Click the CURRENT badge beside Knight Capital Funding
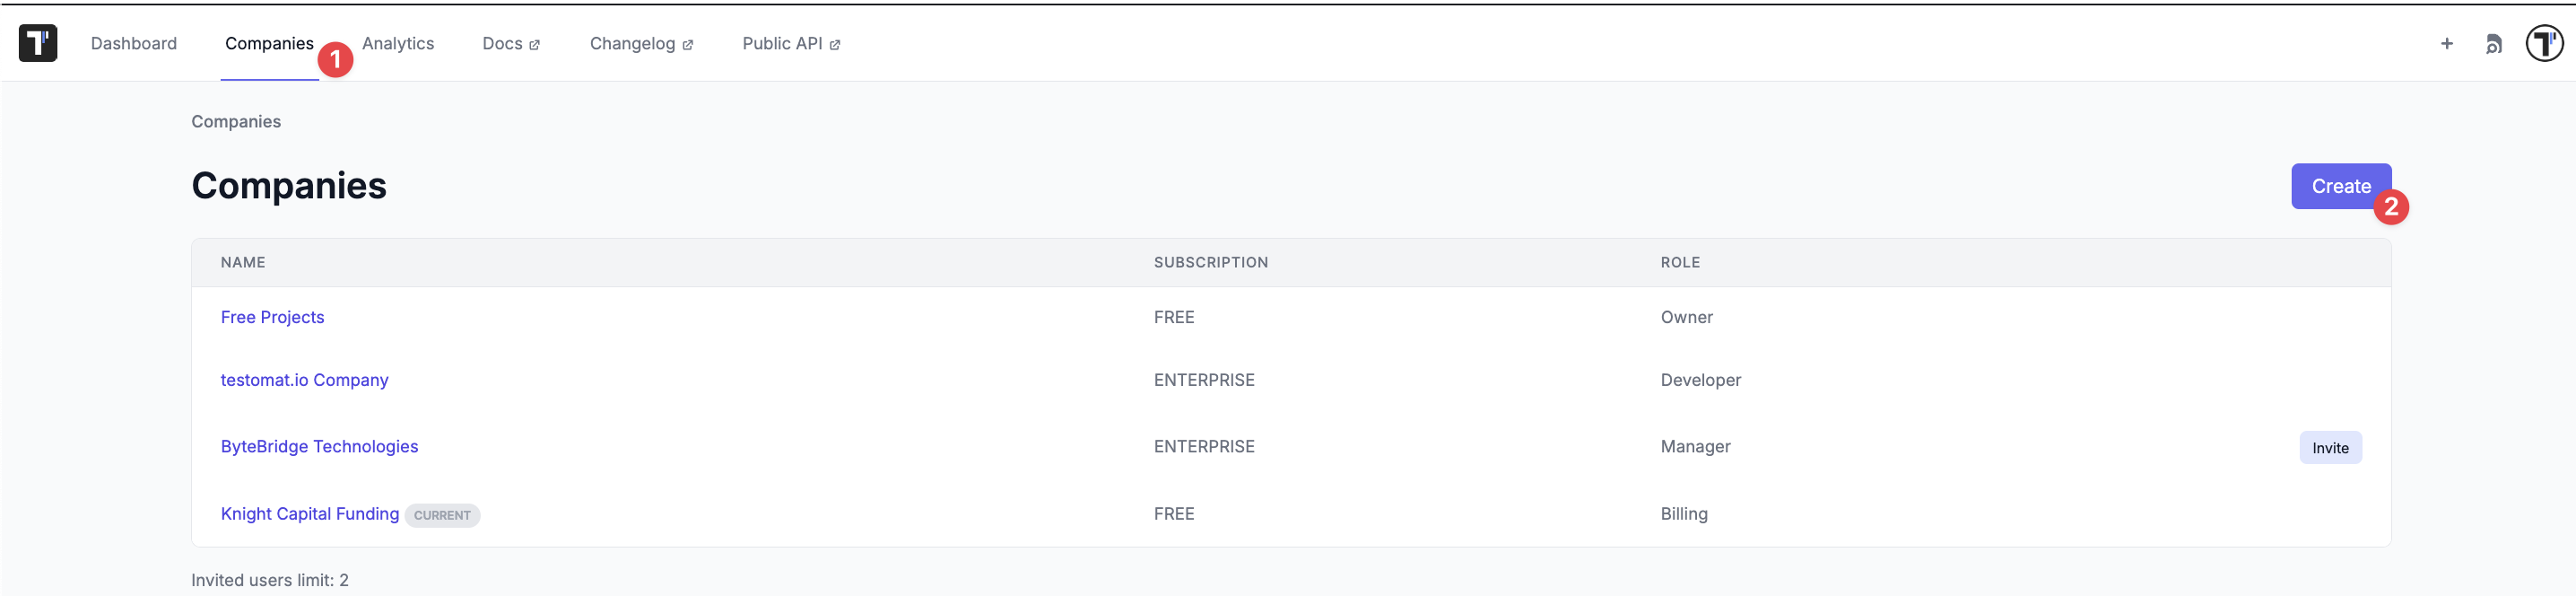This screenshot has height=596, width=2576. tap(442, 515)
